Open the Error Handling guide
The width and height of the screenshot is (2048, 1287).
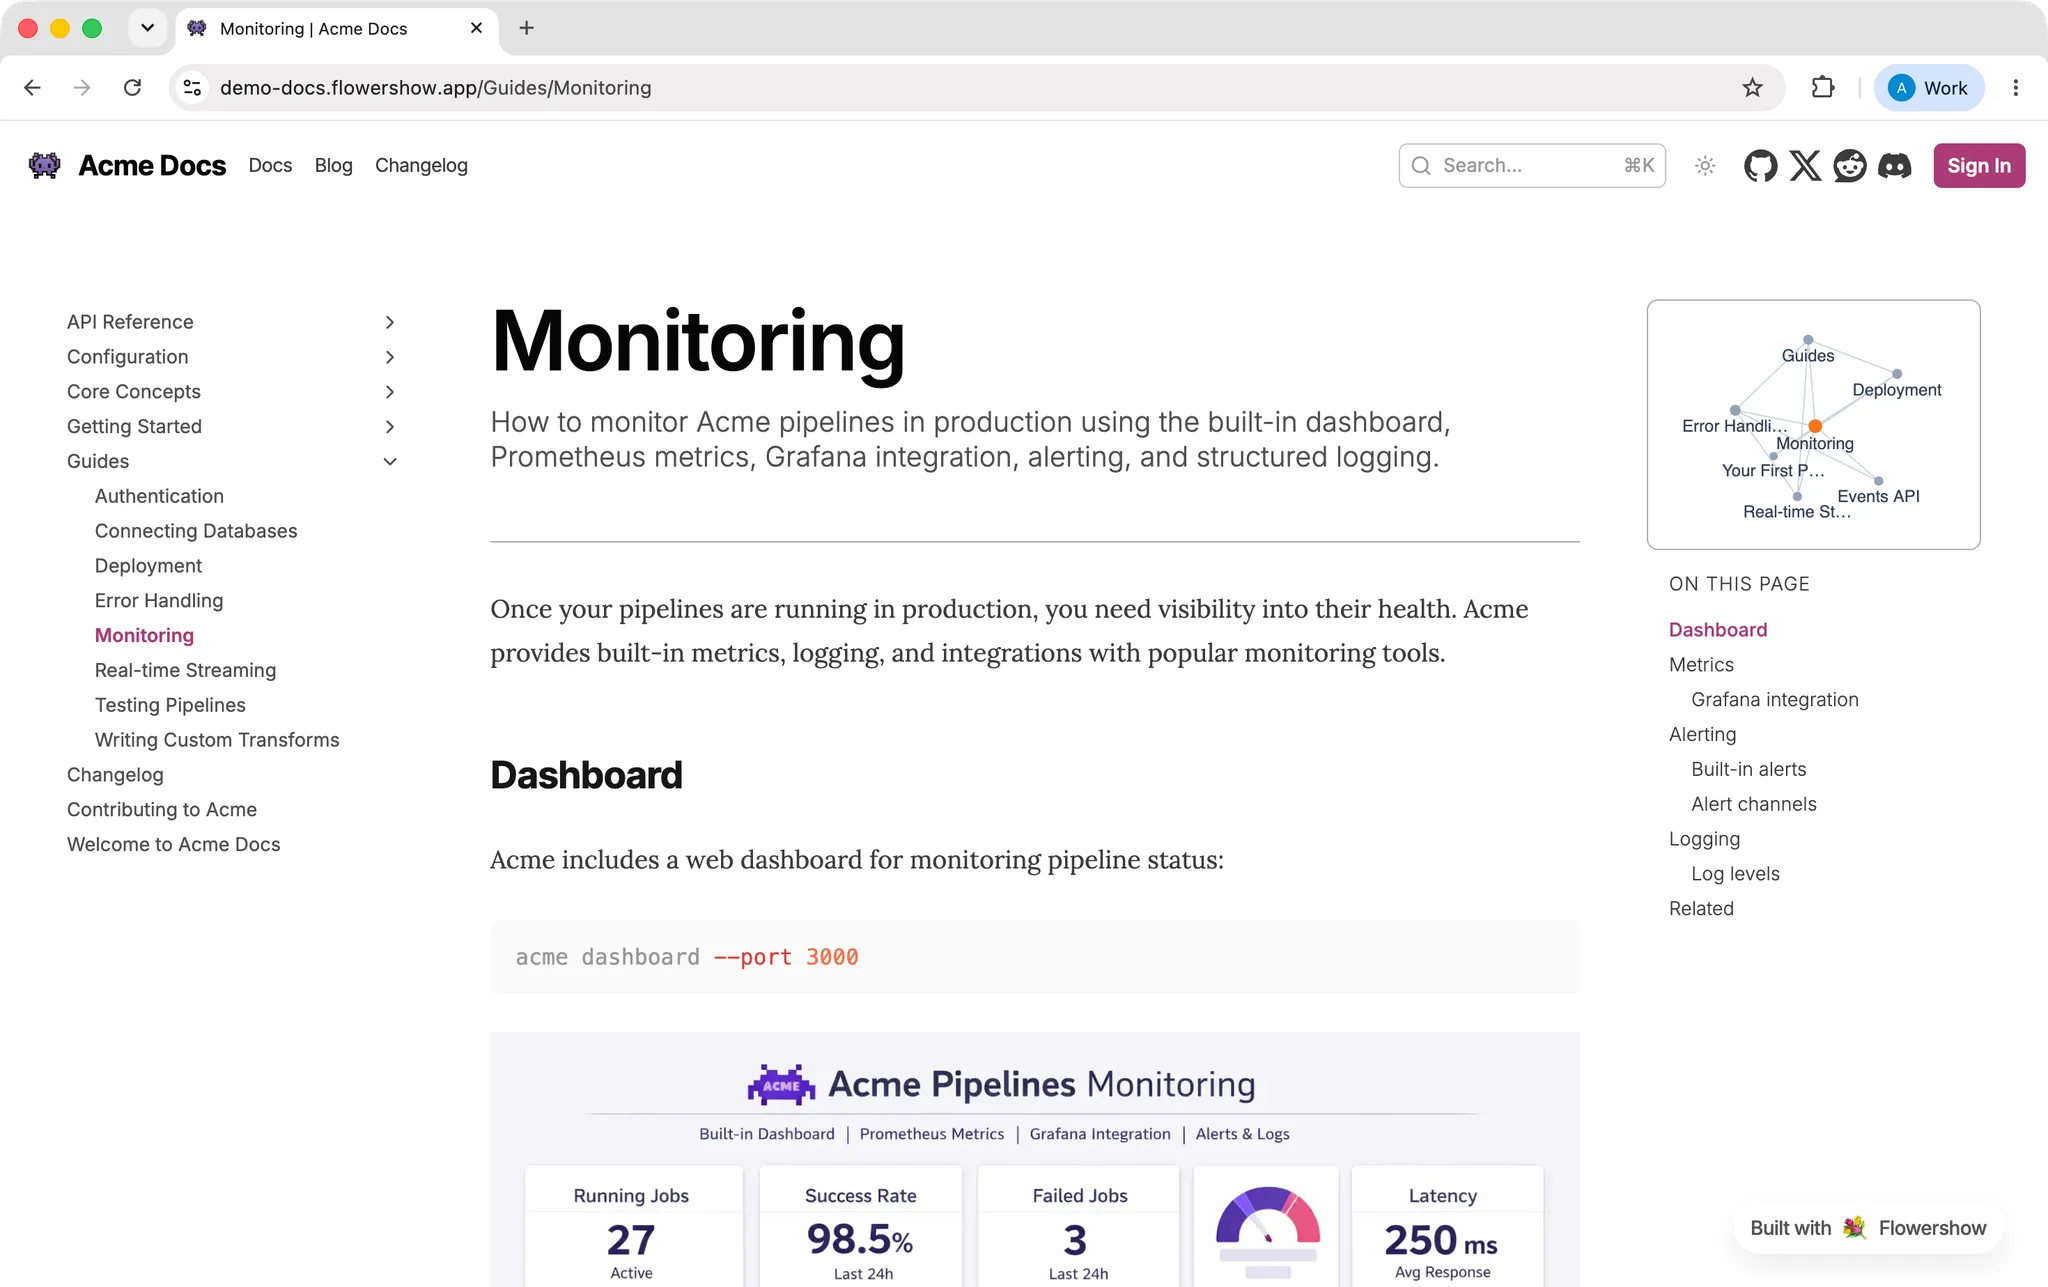click(x=159, y=601)
